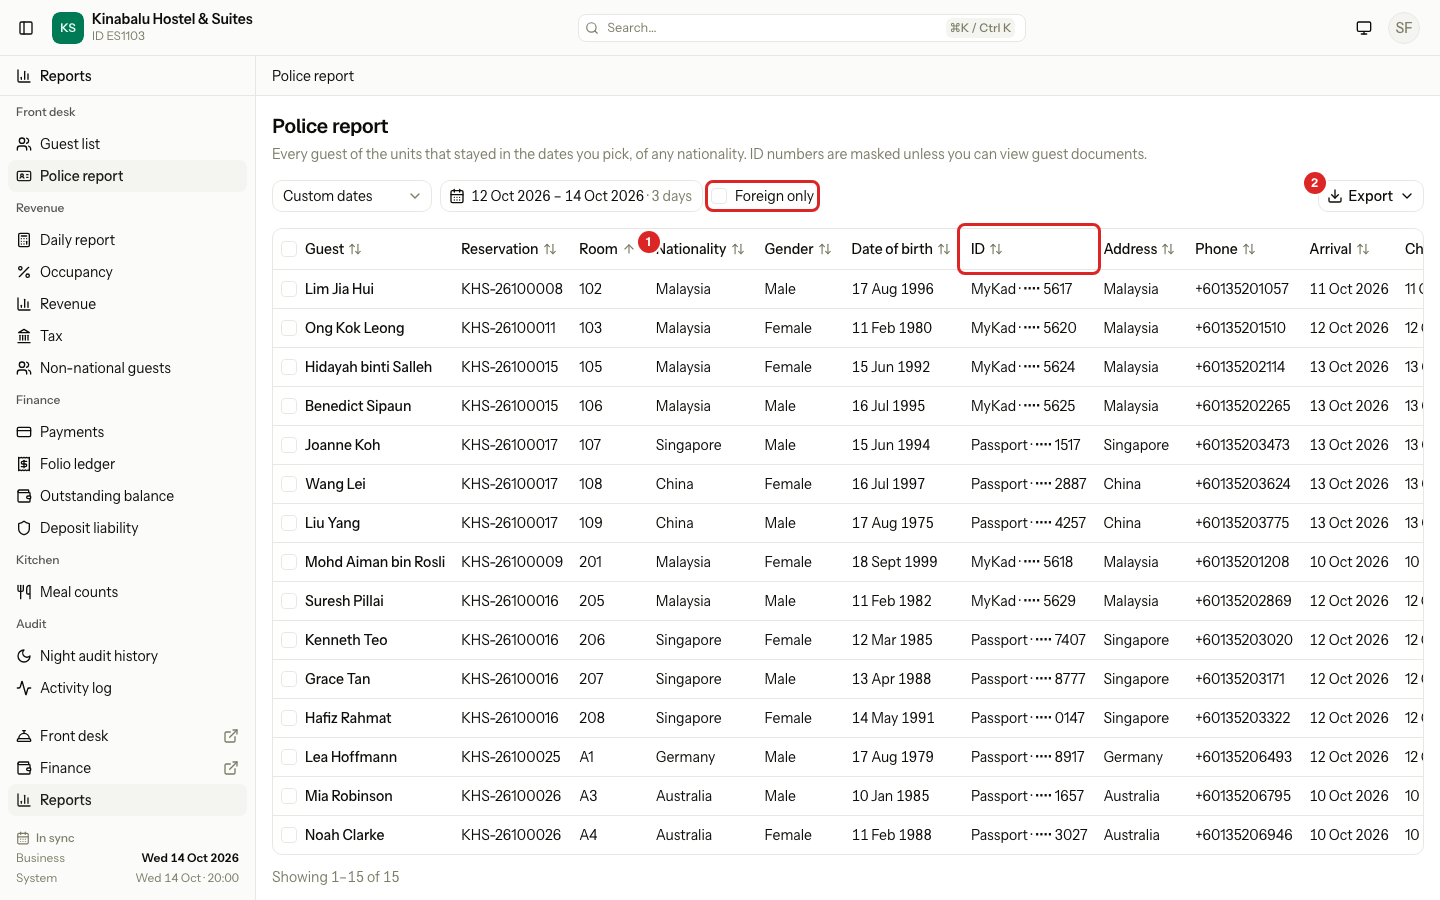The image size is (1440, 900).
Task: Tick the select-all checkbox in table header
Action: tap(289, 249)
